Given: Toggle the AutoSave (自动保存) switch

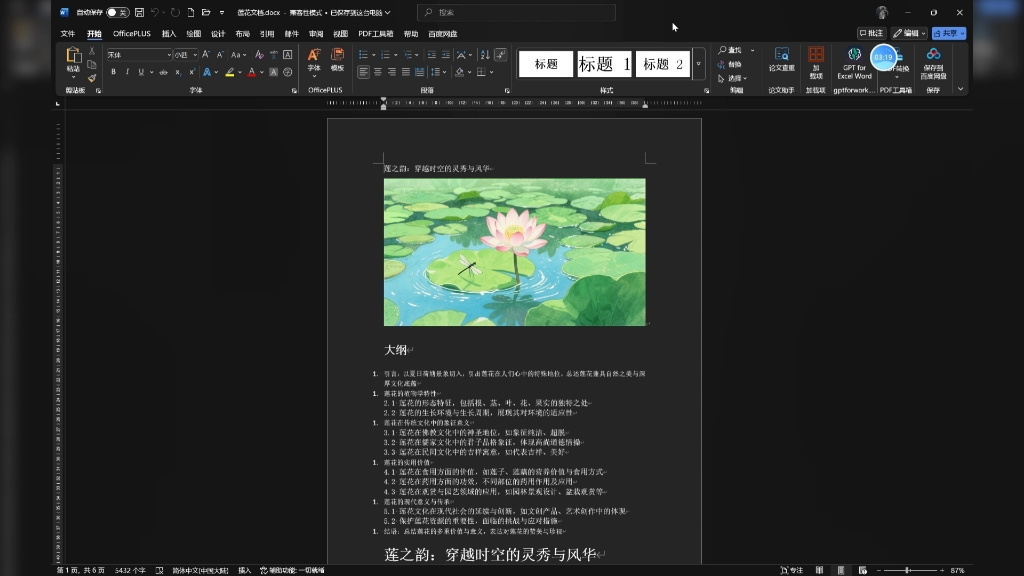Looking at the screenshot, I should (118, 12).
